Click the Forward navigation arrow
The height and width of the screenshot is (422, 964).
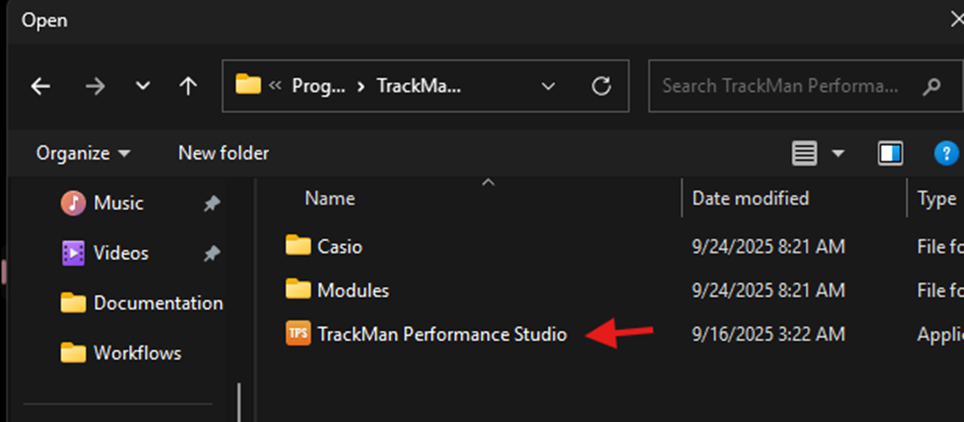(95, 86)
